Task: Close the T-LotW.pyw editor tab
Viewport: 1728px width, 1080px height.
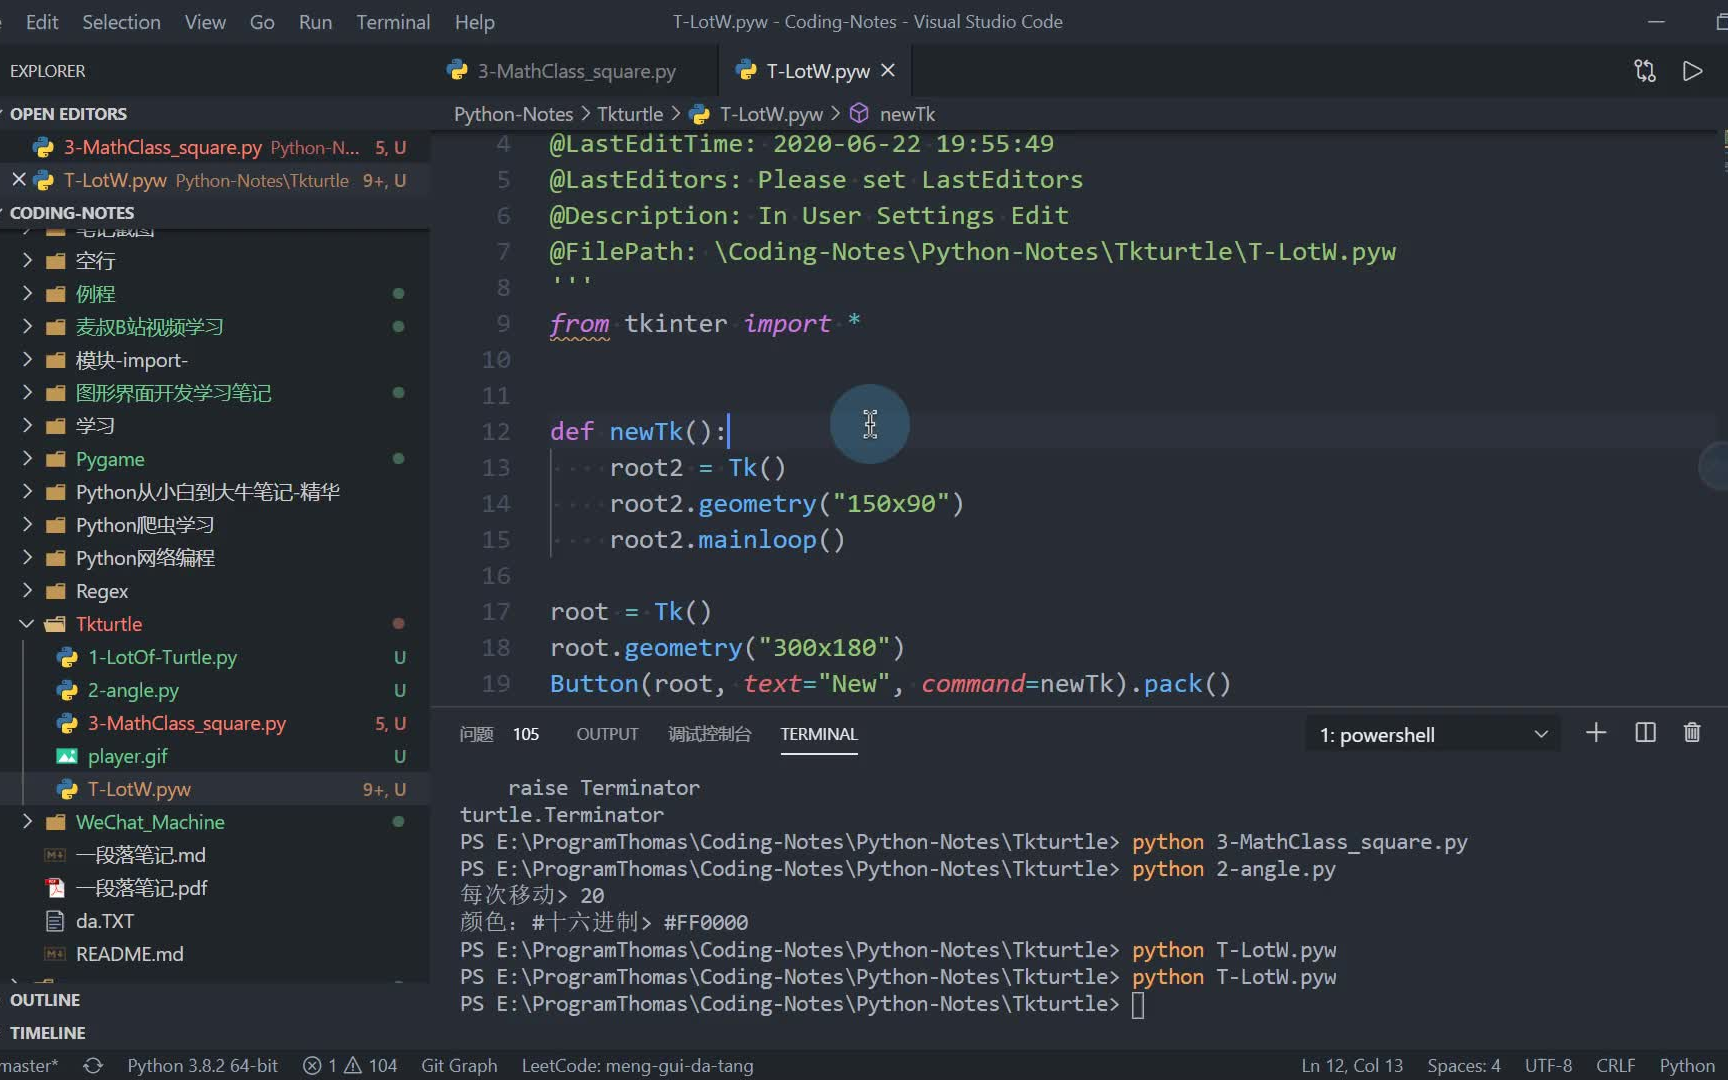Action: click(888, 71)
